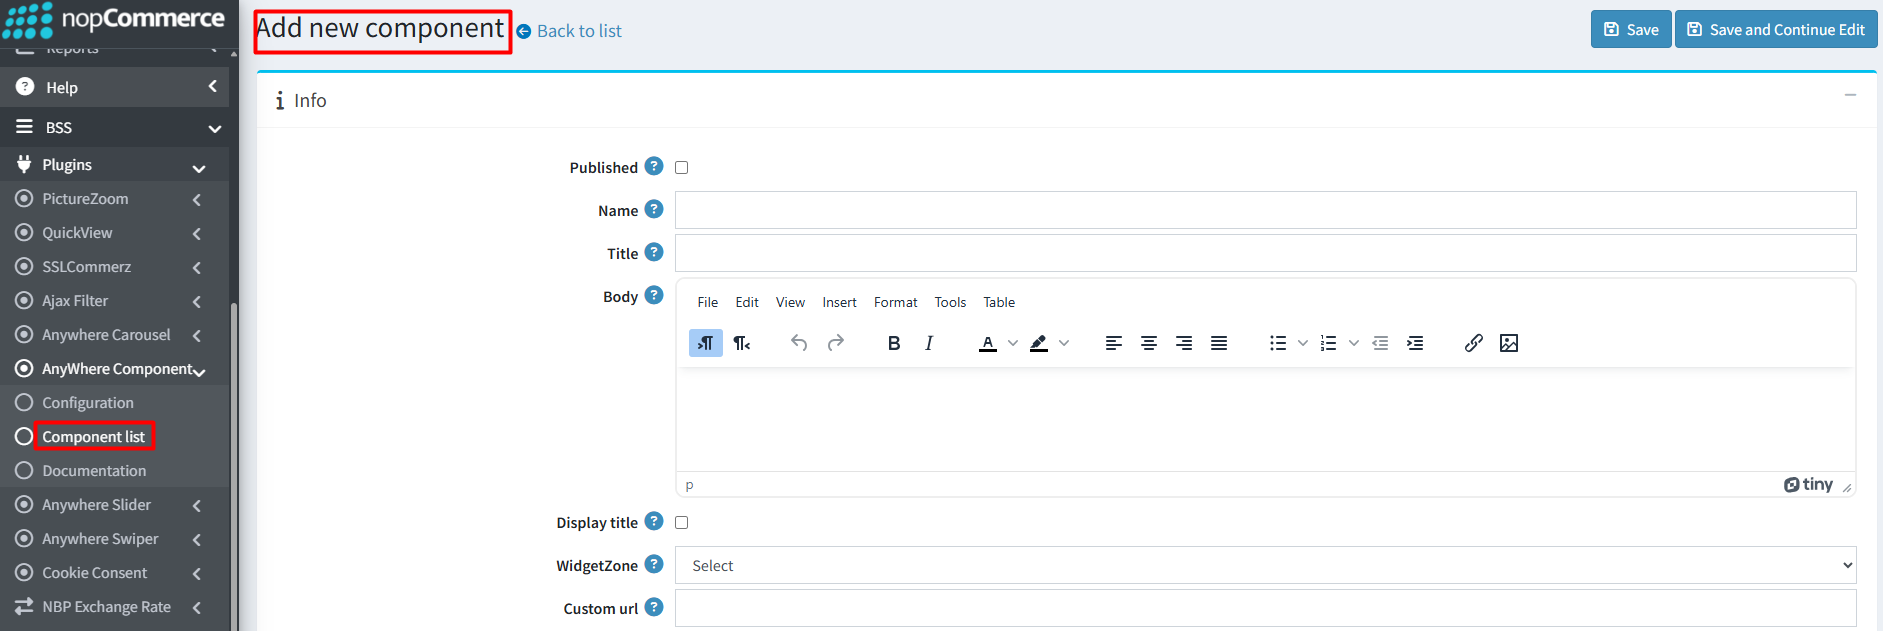Click Save and Continue Edit button
The image size is (1883, 631).
pos(1776,29)
